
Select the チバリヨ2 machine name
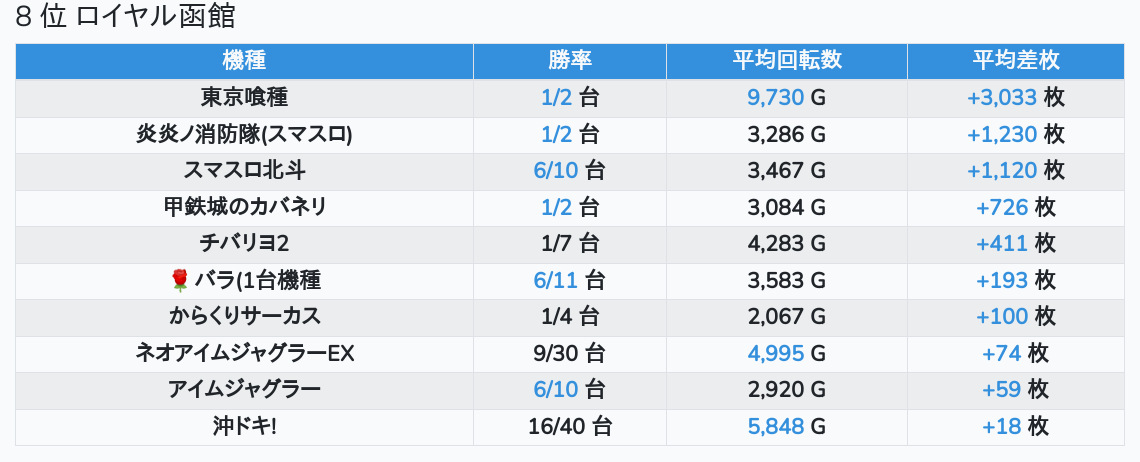[x=244, y=243]
